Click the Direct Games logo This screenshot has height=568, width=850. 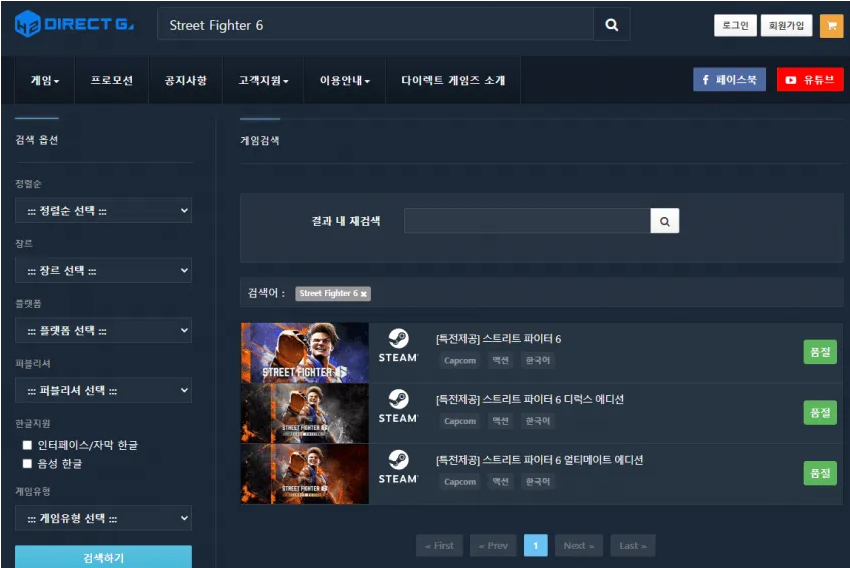click(x=75, y=24)
